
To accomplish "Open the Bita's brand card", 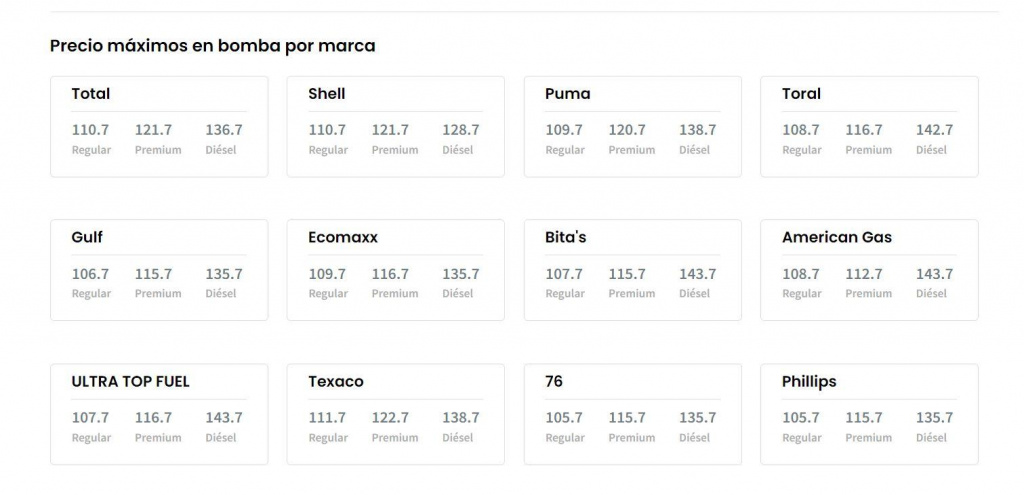I will point(632,270).
